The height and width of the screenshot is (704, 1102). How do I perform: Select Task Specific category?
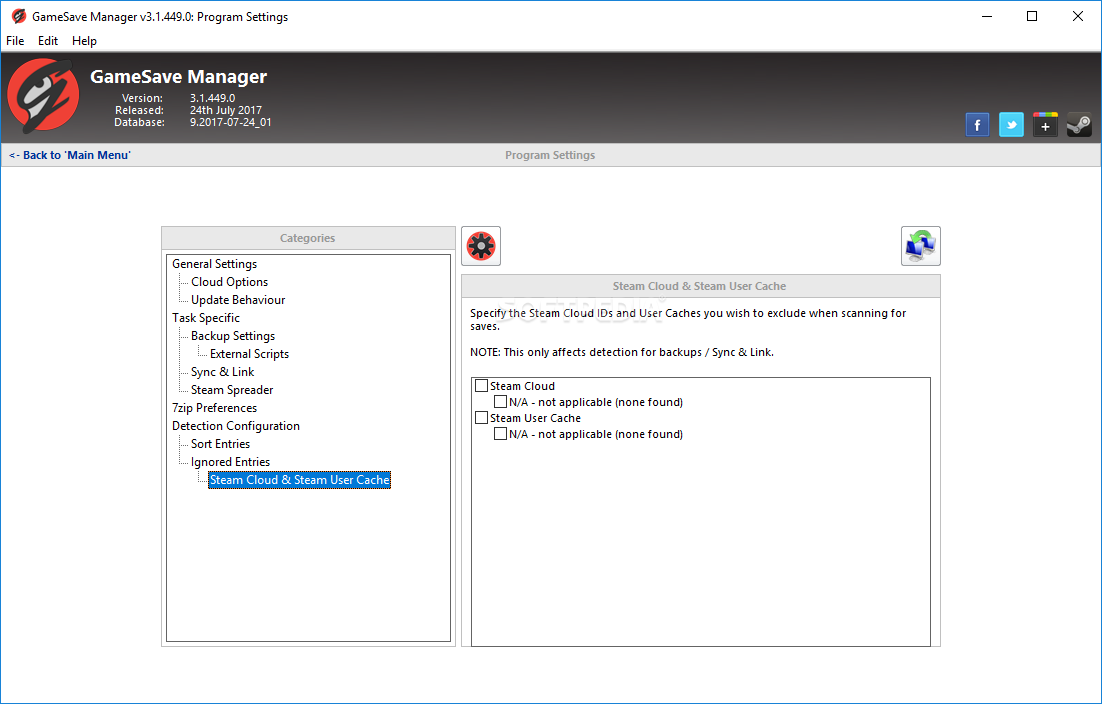(x=206, y=318)
